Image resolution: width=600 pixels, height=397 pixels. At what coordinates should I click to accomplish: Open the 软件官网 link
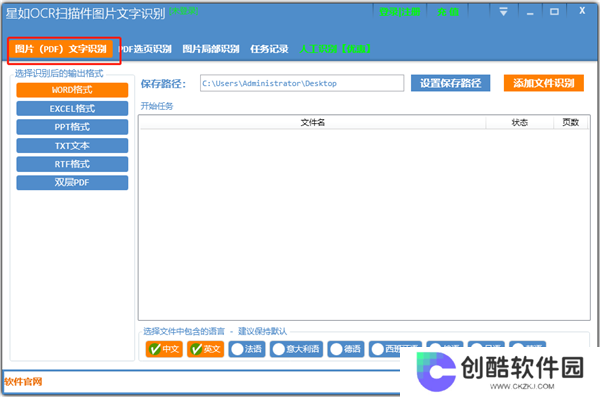(23, 382)
